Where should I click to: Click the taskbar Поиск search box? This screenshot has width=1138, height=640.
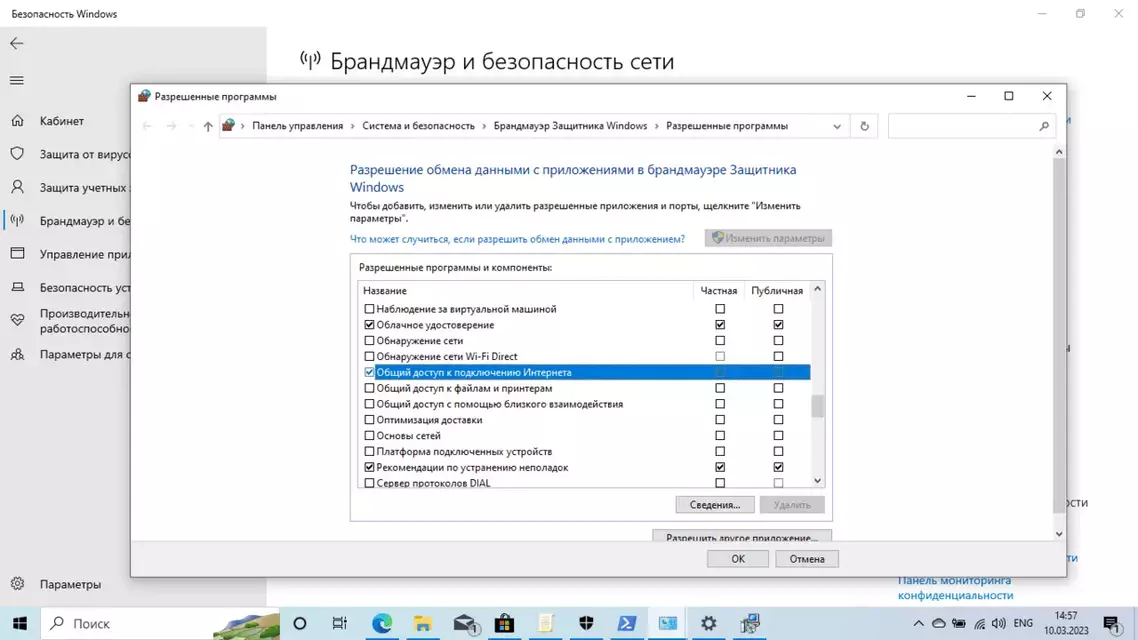coord(160,623)
